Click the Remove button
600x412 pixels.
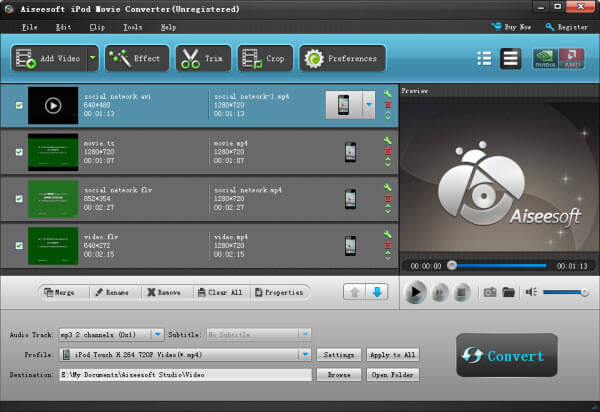[x=164, y=293]
